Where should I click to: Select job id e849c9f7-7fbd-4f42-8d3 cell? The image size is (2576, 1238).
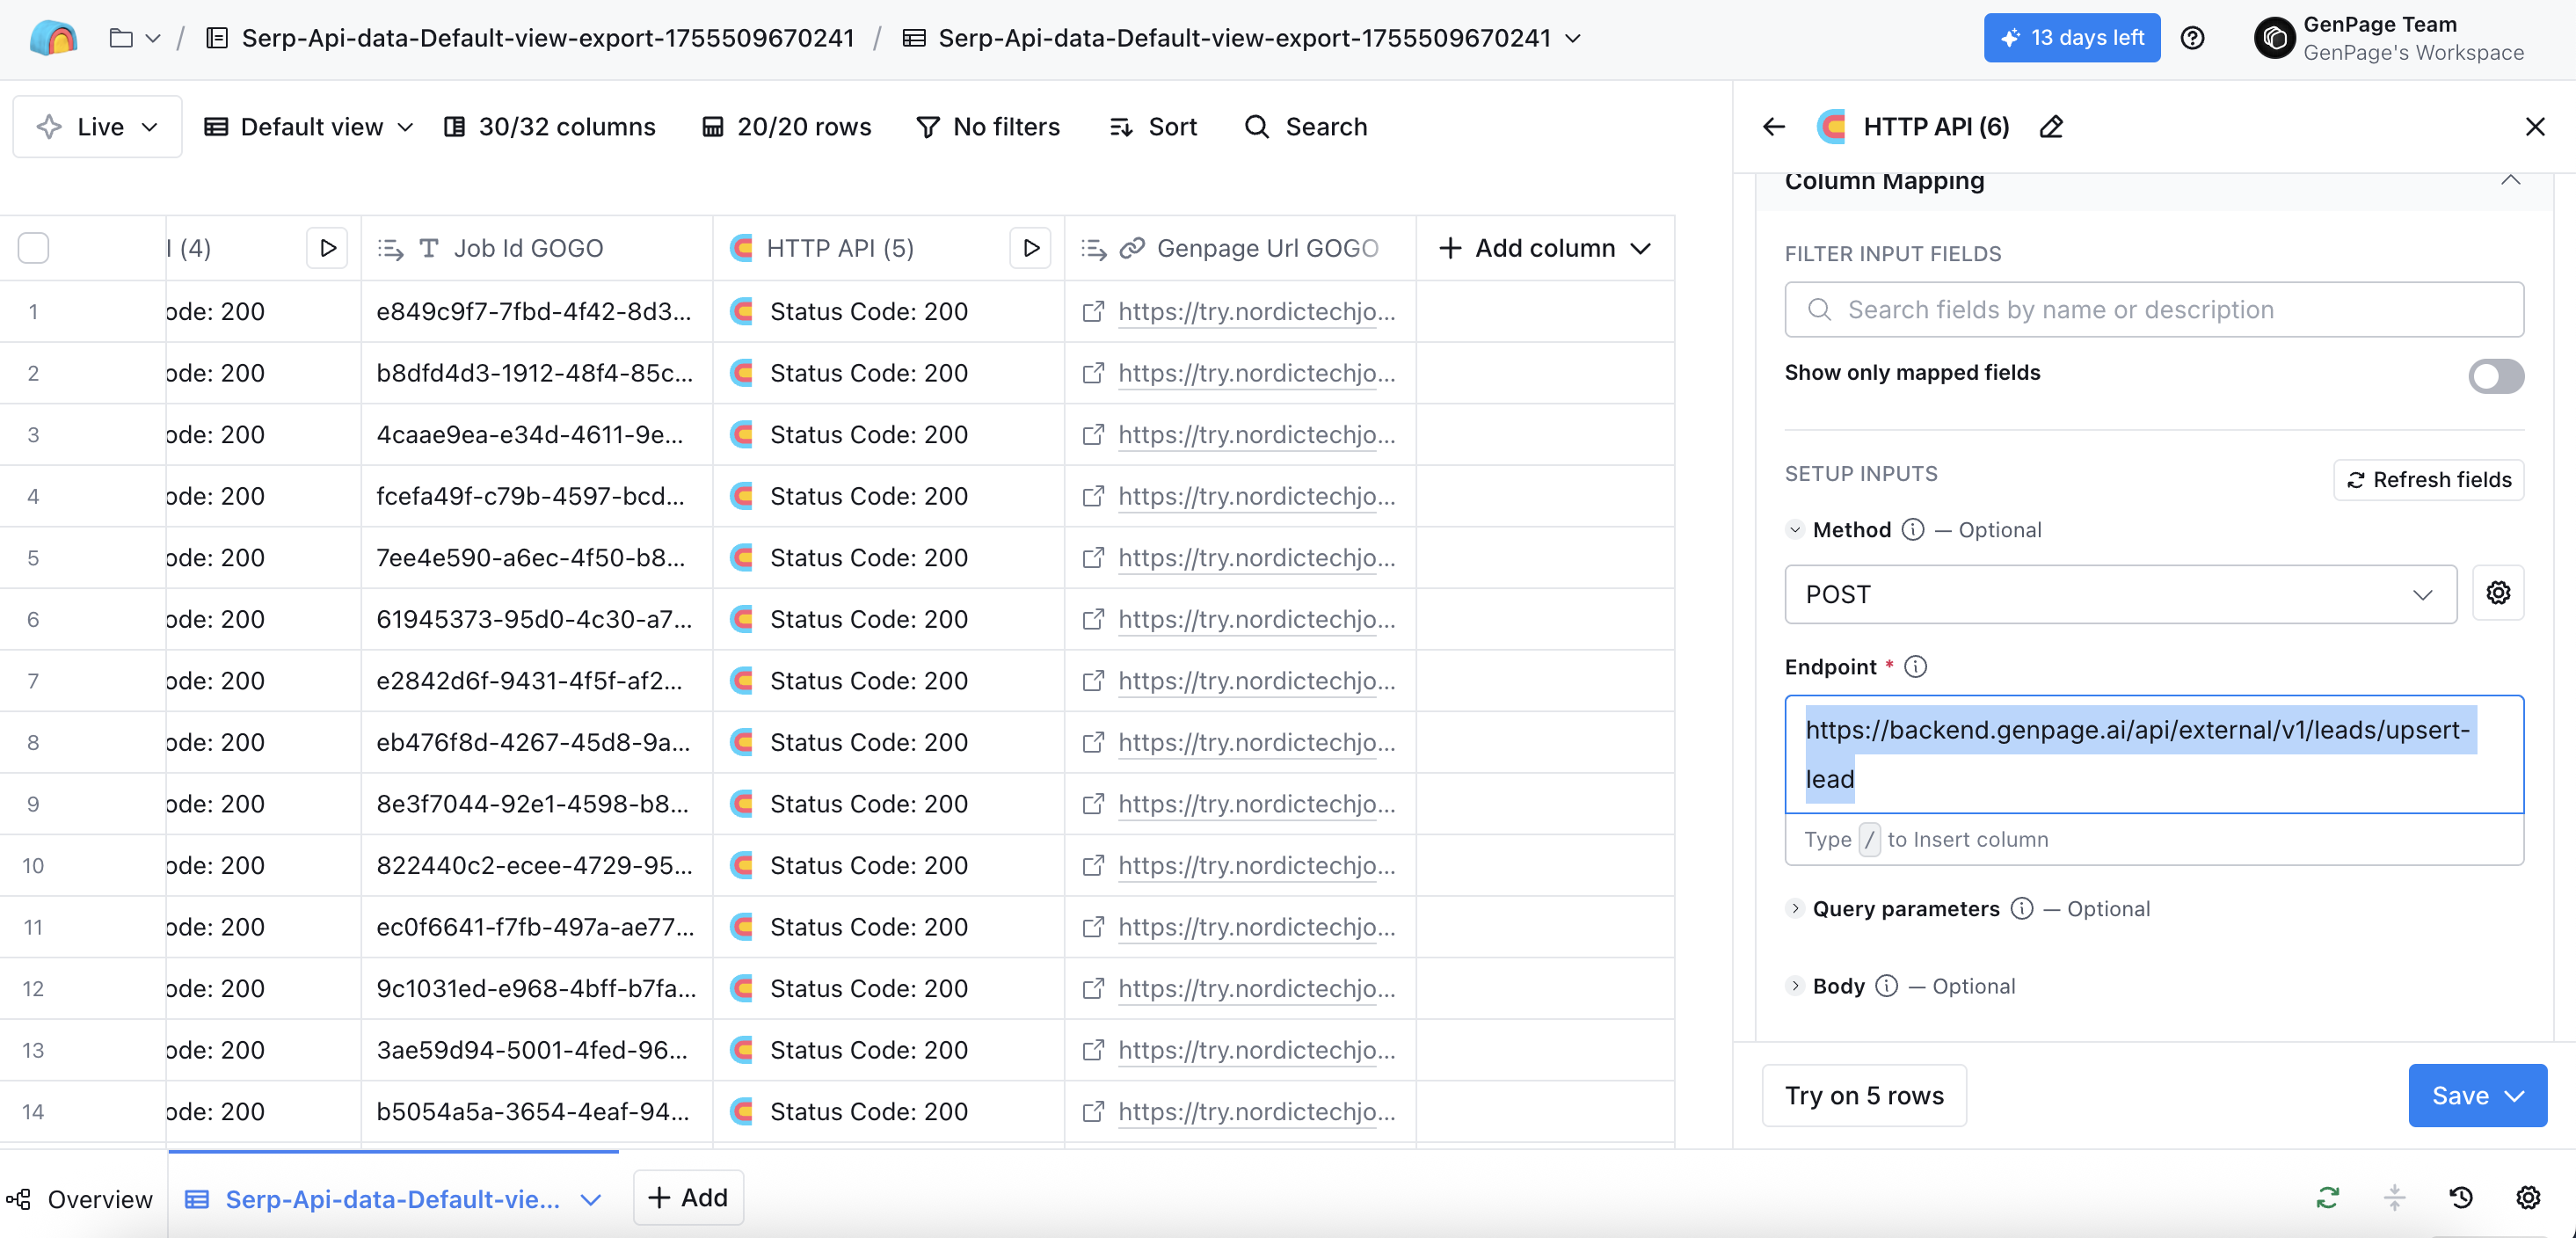coord(537,311)
